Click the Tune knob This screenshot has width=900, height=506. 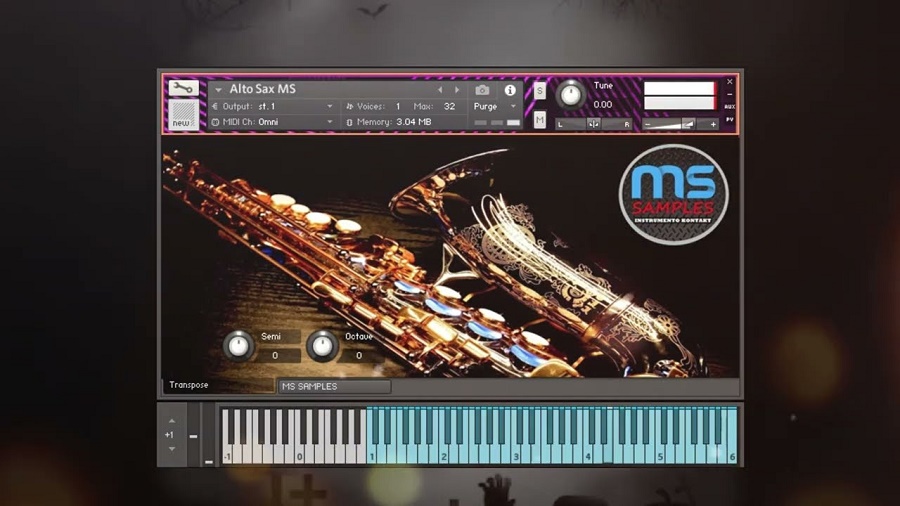pyautogui.click(x=570, y=95)
